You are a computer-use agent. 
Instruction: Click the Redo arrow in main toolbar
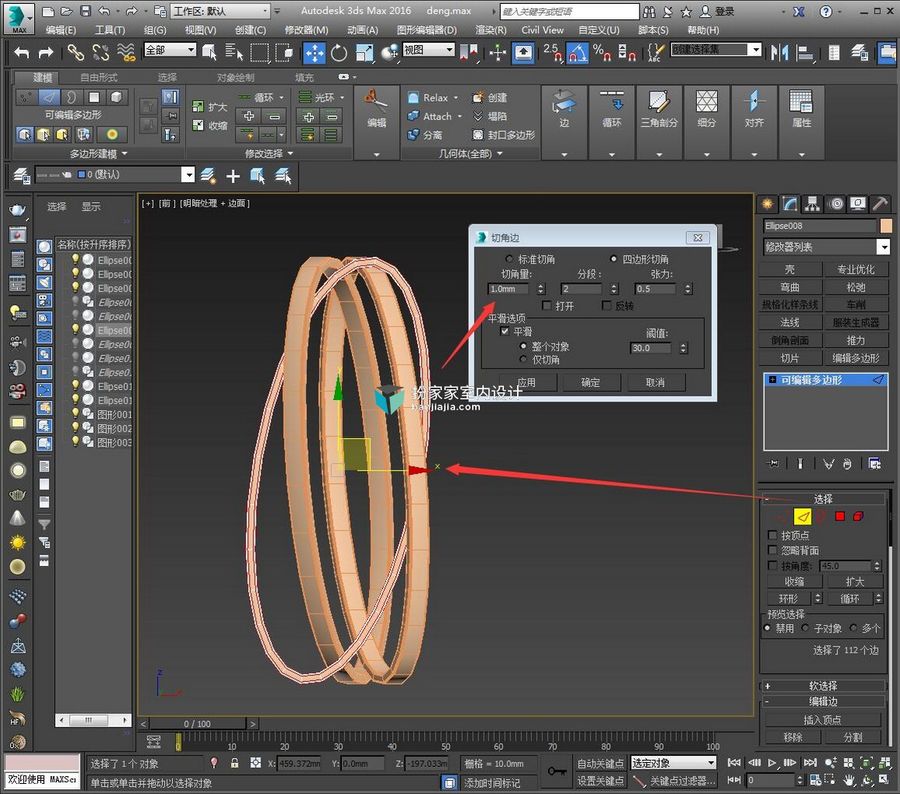tap(46, 53)
